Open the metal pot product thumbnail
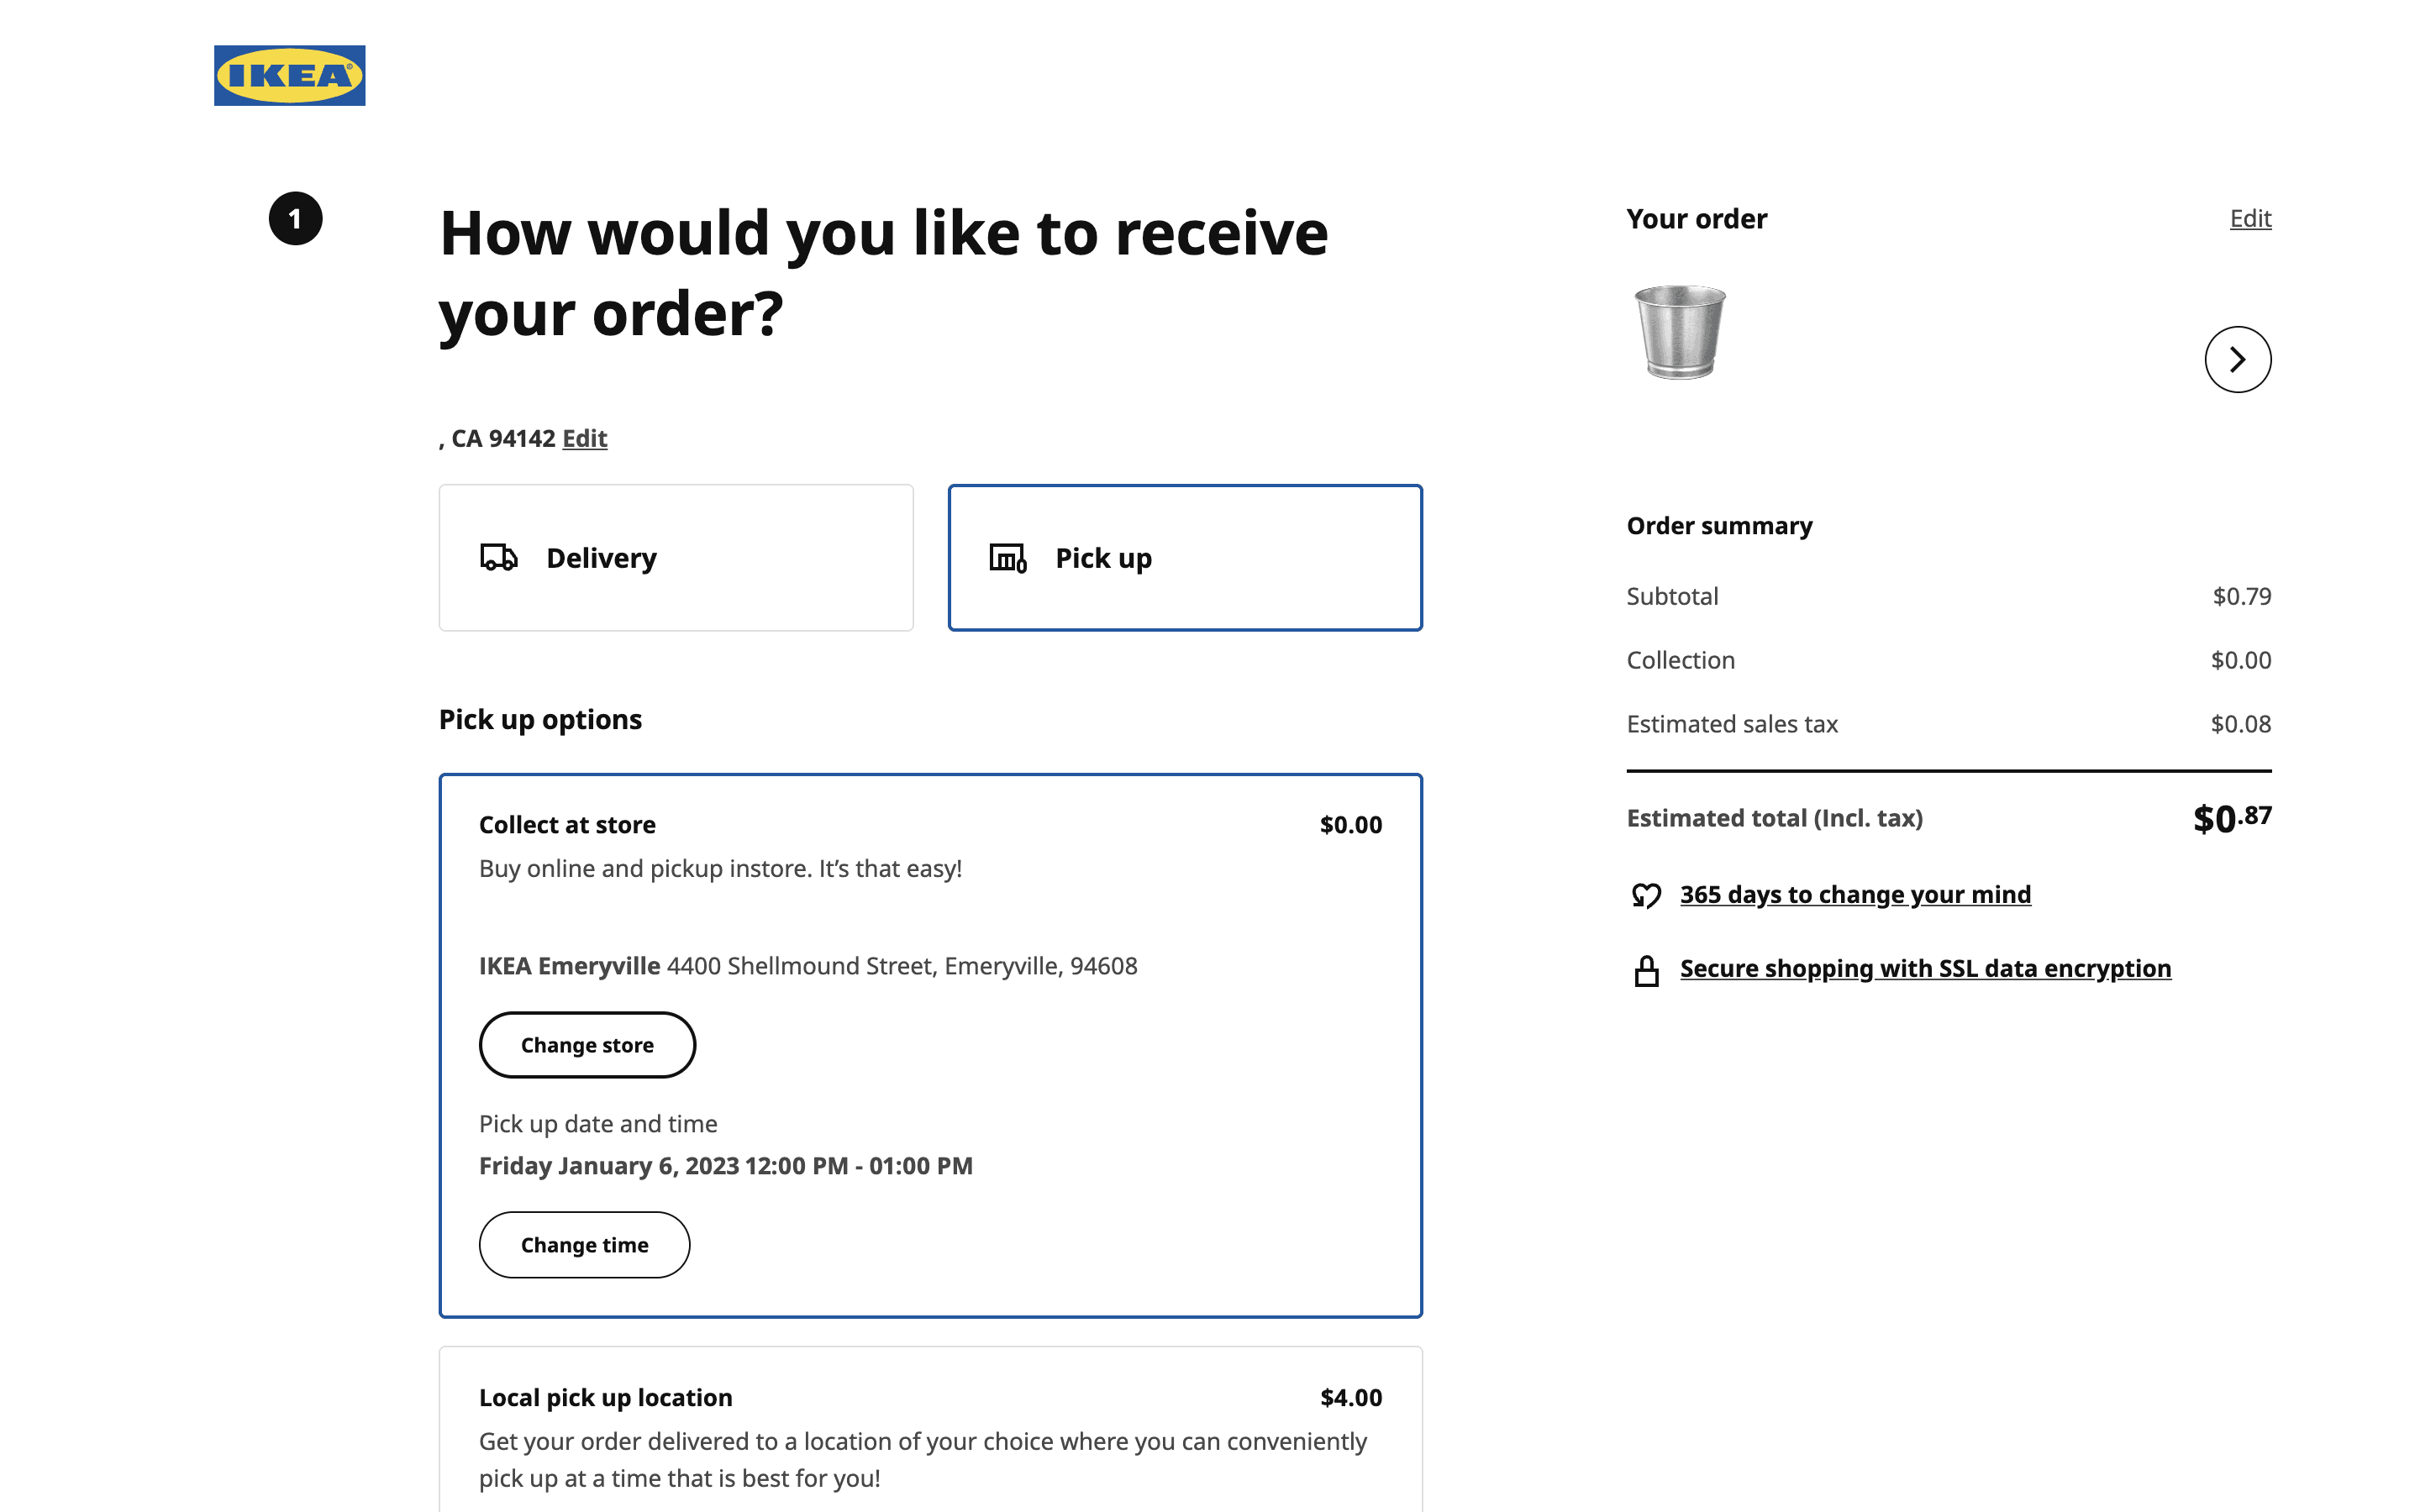 point(1680,332)
